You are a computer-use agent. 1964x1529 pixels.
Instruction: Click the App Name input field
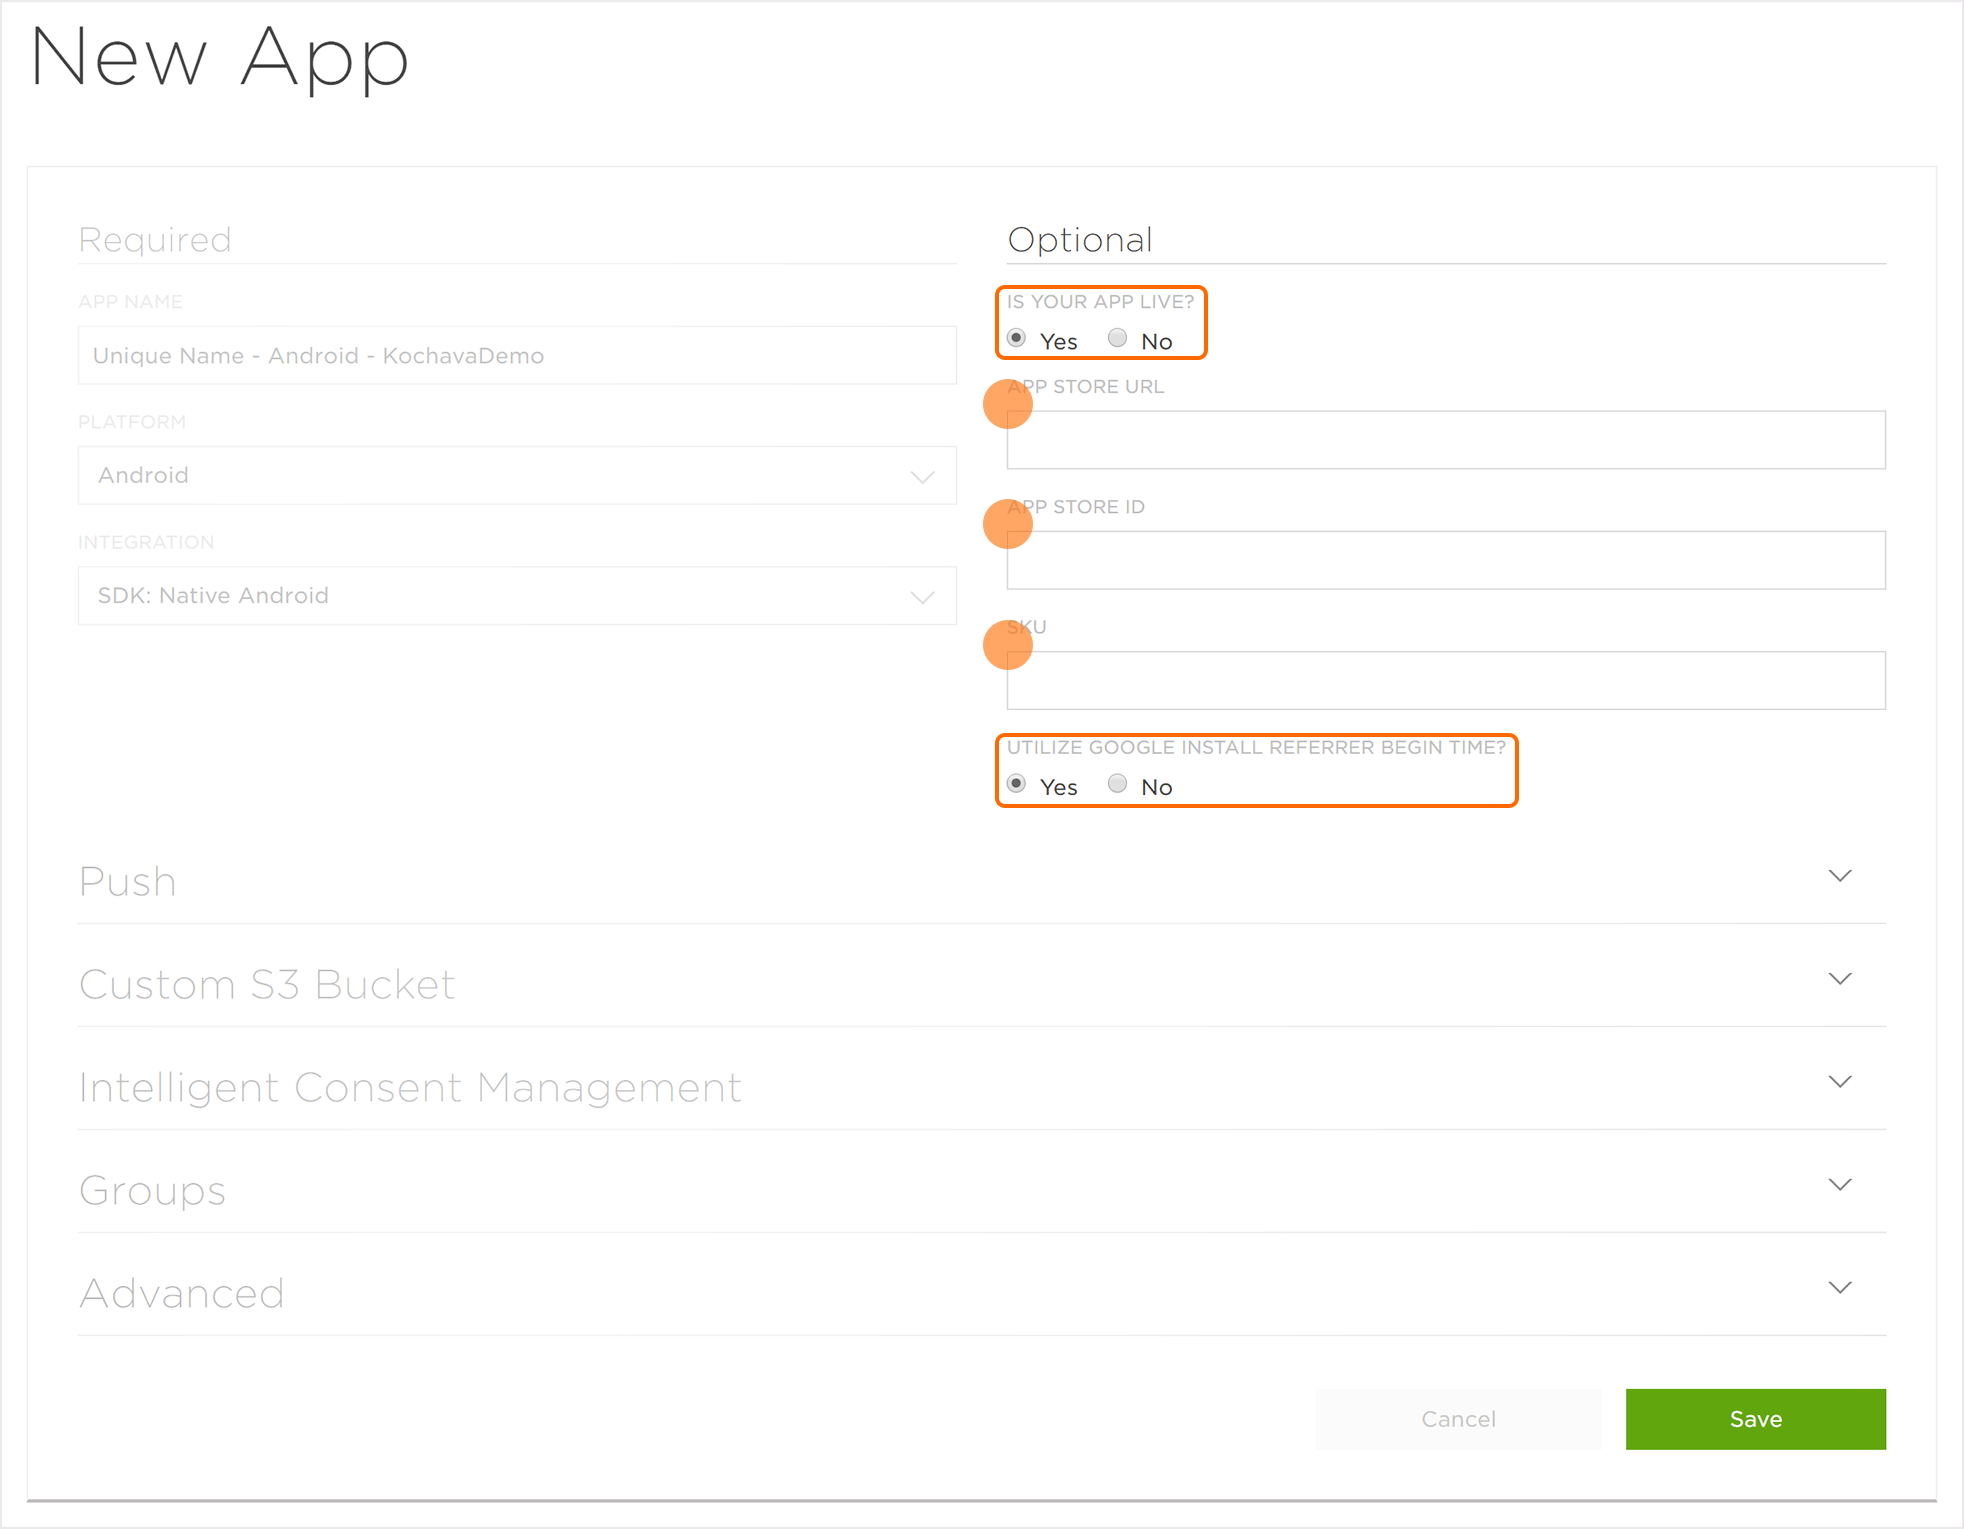pyautogui.click(x=517, y=356)
